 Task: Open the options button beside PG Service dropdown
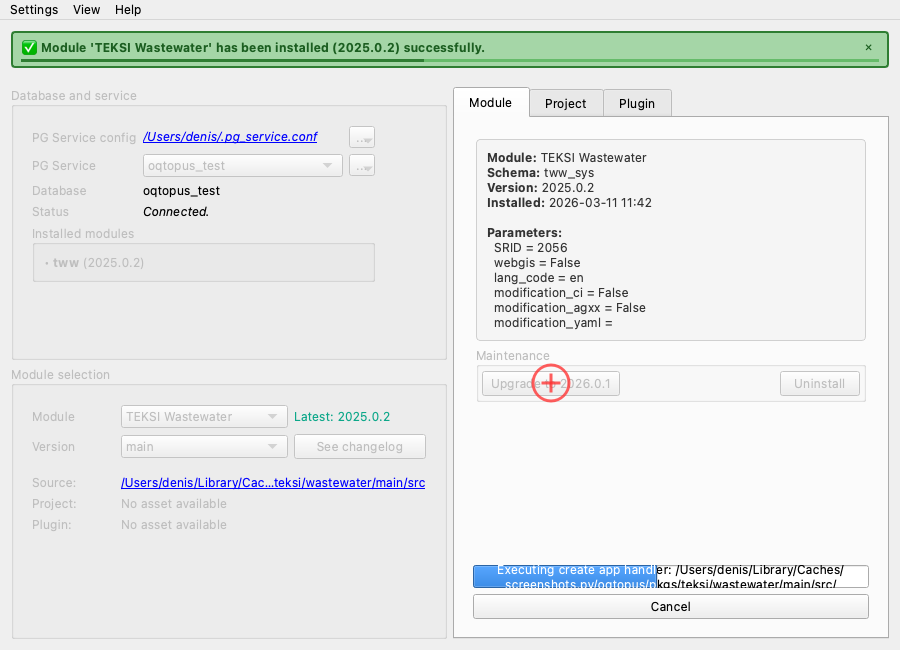(x=362, y=166)
